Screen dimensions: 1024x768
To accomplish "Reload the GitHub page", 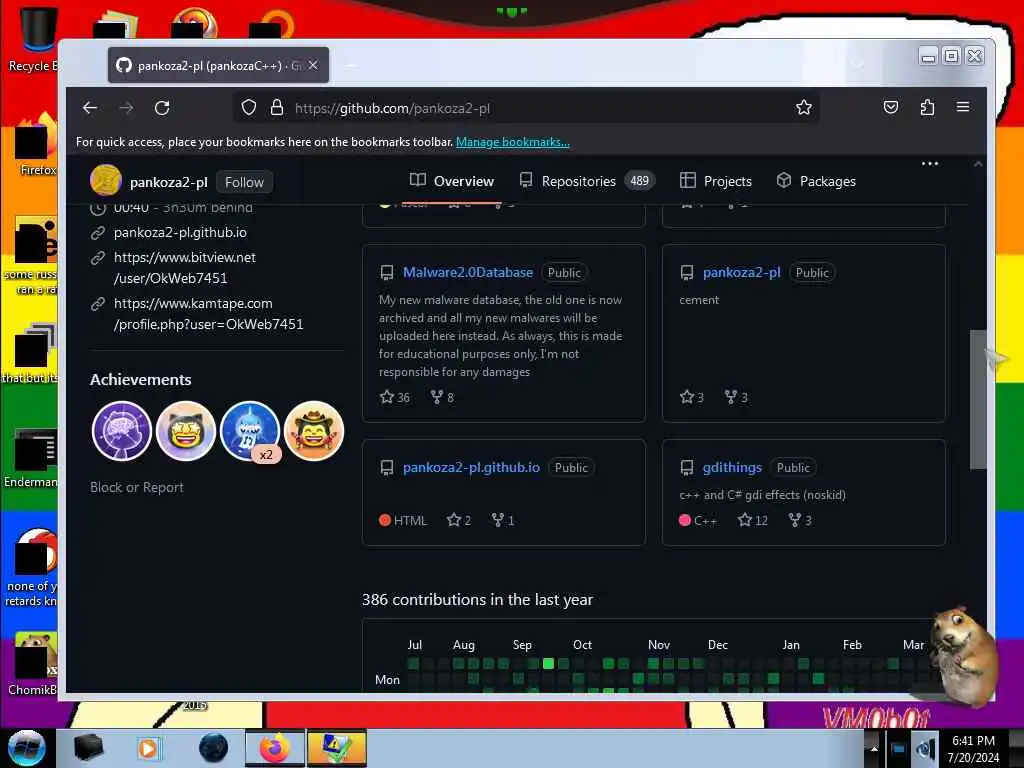I will 162,108.
